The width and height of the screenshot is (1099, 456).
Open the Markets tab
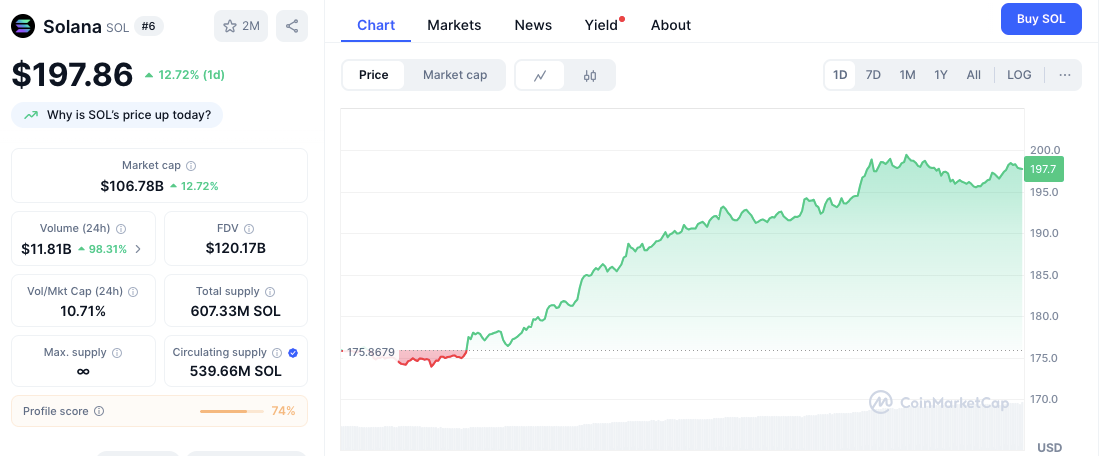click(454, 25)
